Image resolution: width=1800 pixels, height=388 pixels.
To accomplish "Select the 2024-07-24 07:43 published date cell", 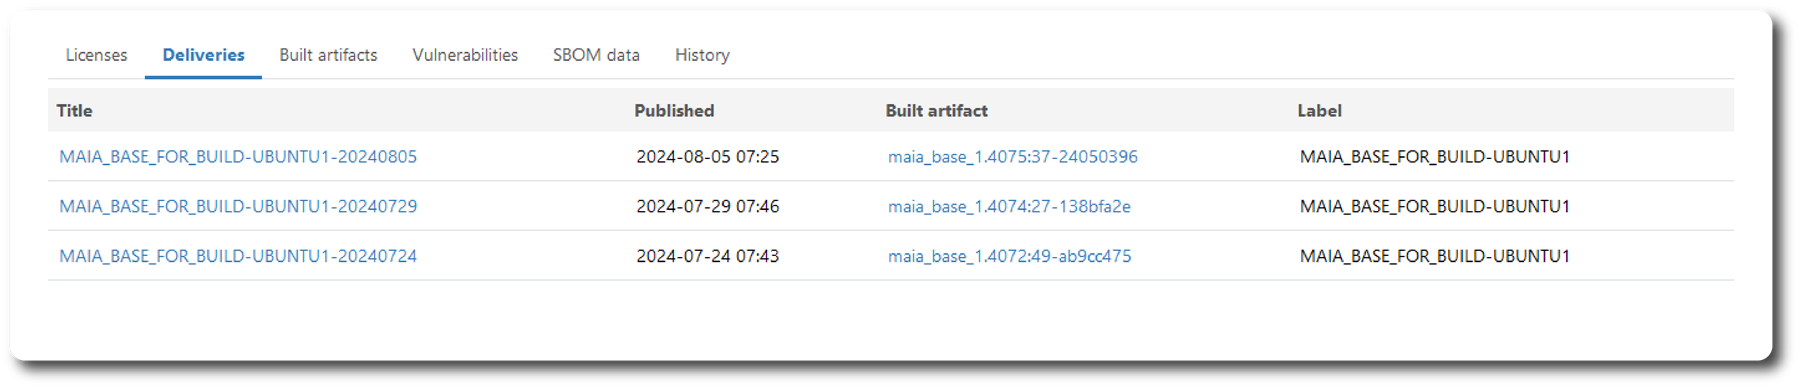I will point(707,257).
